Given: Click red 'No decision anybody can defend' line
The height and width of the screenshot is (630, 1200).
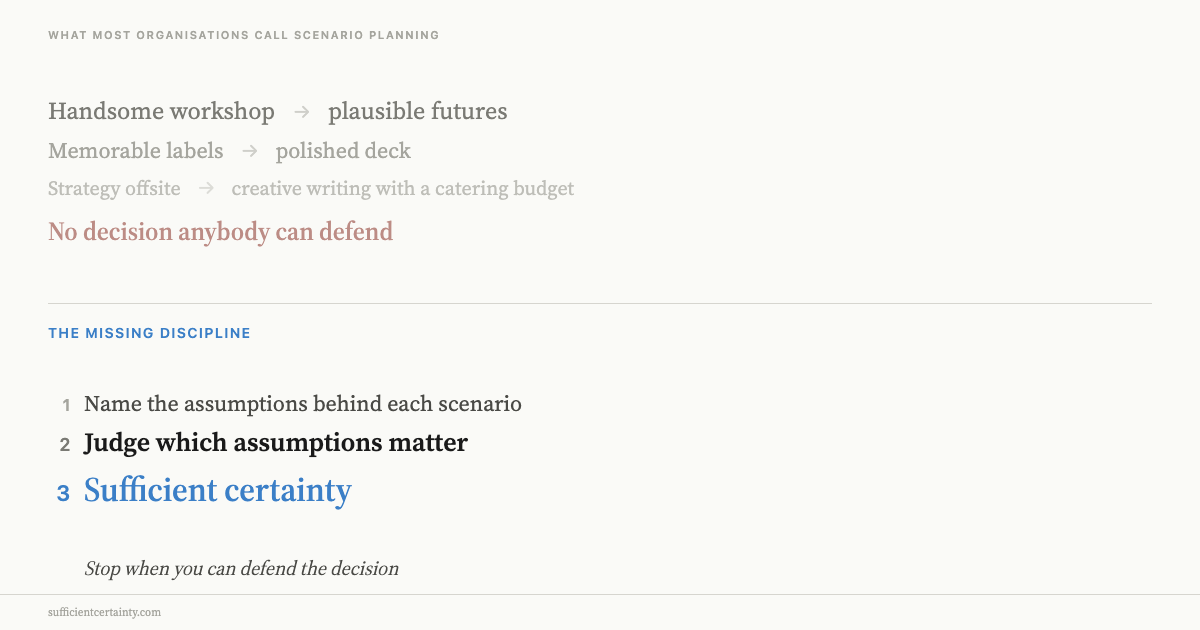Looking at the screenshot, I should (220, 232).
